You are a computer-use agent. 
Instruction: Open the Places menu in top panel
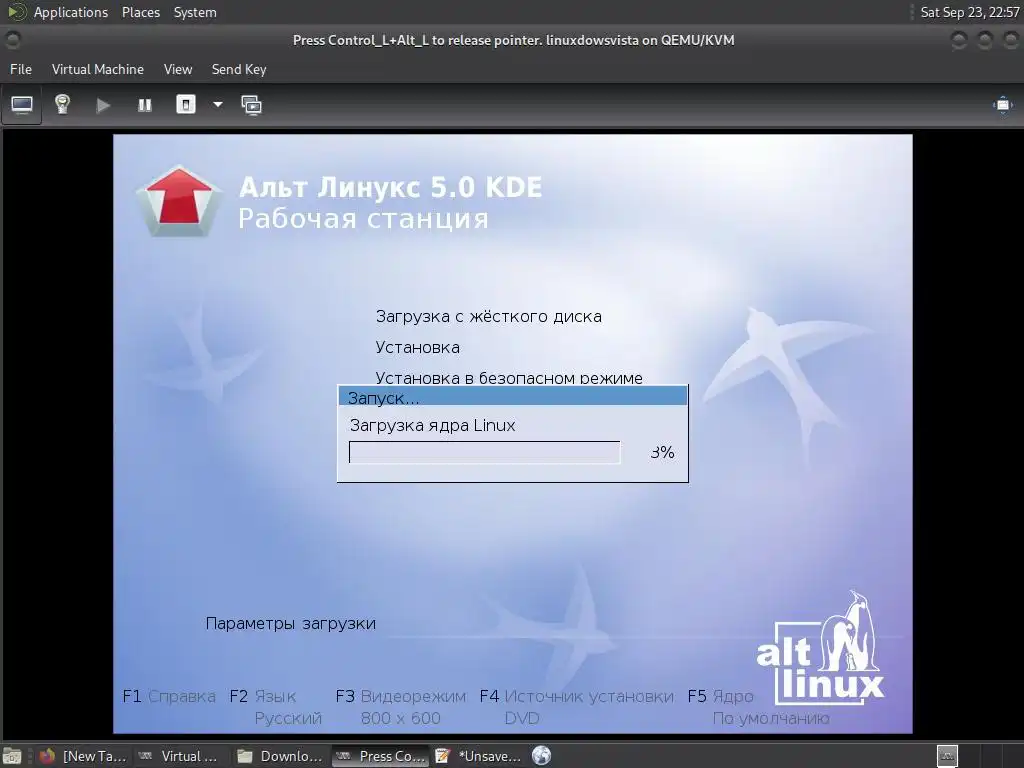point(141,12)
